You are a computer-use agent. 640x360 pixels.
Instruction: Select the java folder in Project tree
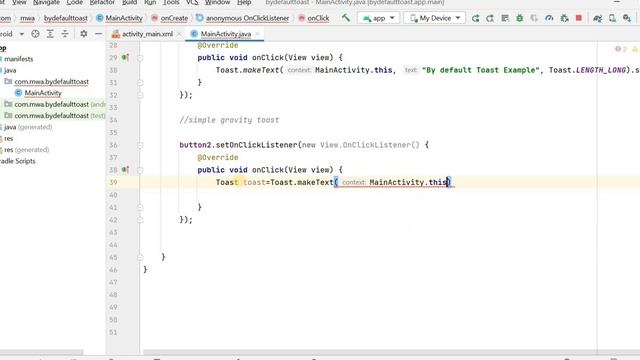[10, 70]
